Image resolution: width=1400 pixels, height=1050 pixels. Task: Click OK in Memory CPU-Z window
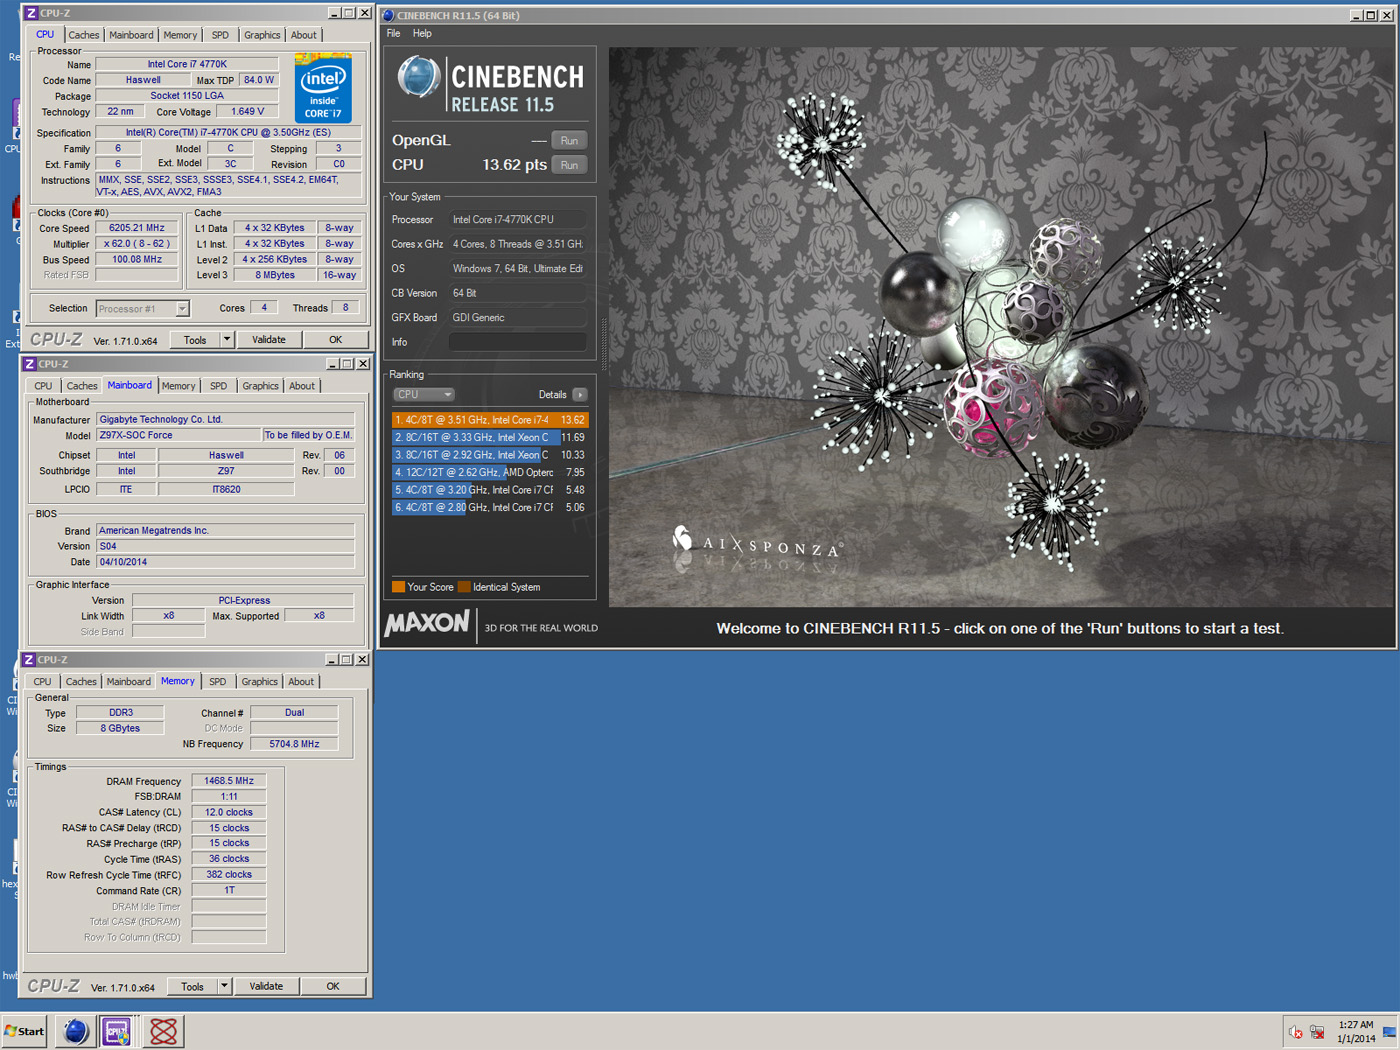(333, 987)
